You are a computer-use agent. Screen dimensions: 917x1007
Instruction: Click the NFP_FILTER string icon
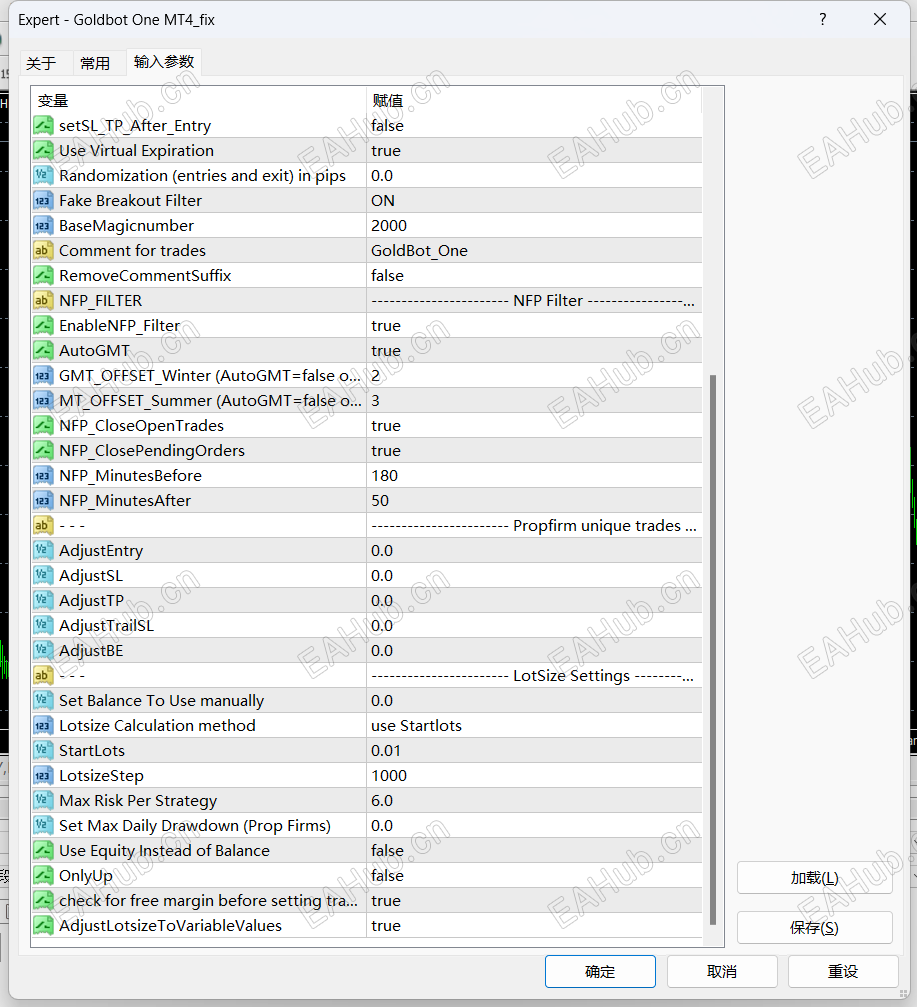point(43,301)
